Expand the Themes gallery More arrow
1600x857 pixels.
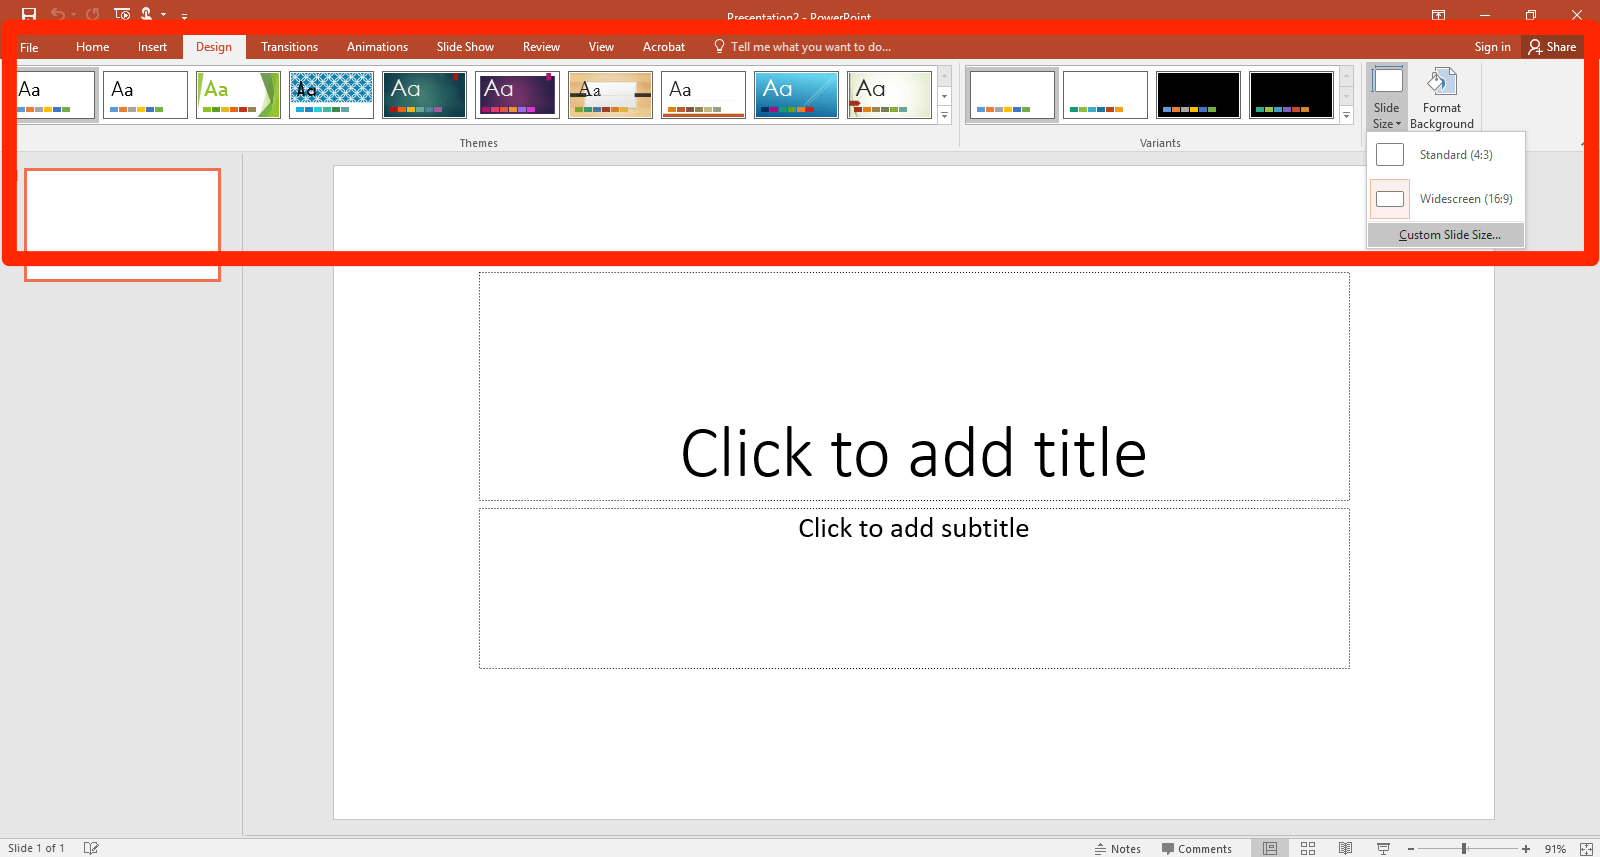tap(944, 116)
